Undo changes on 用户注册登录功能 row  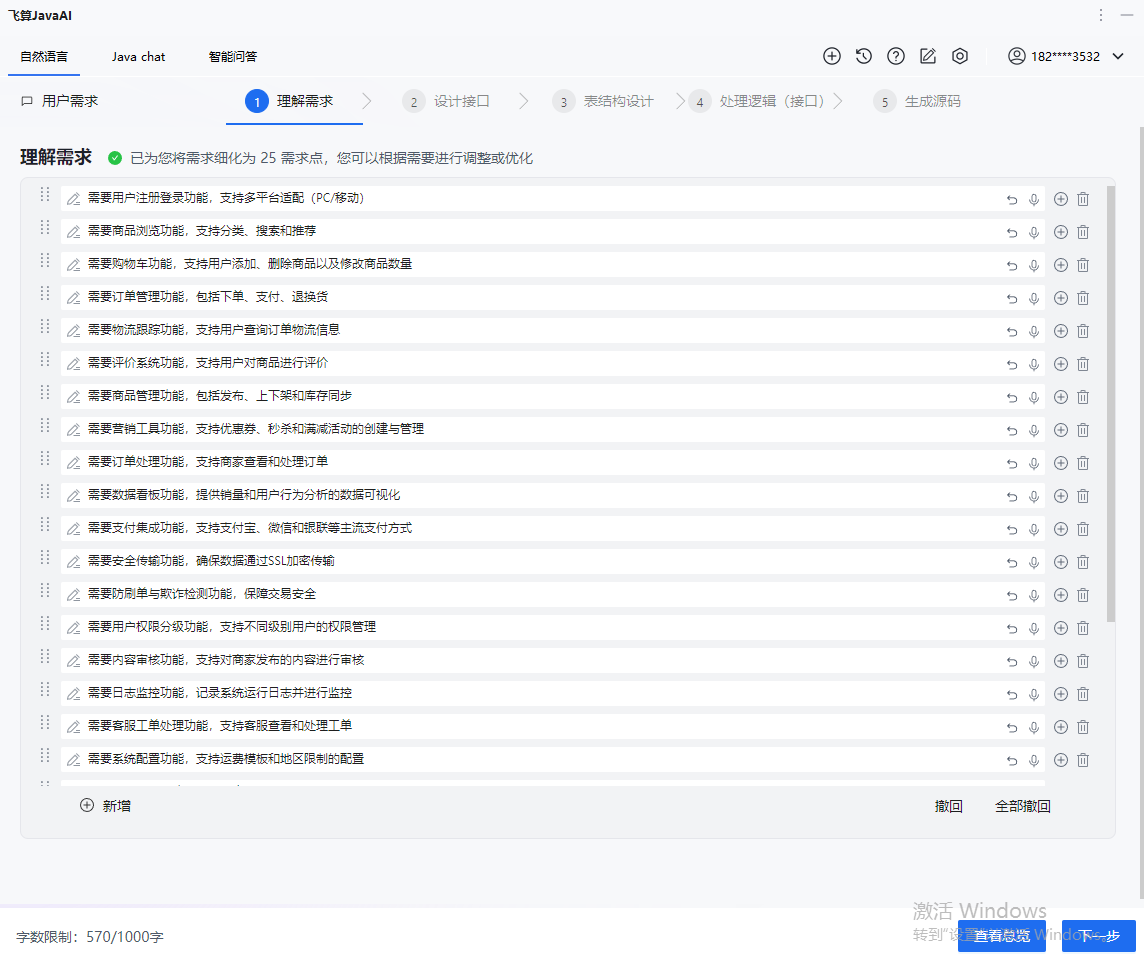click(x=1012, y=199)
